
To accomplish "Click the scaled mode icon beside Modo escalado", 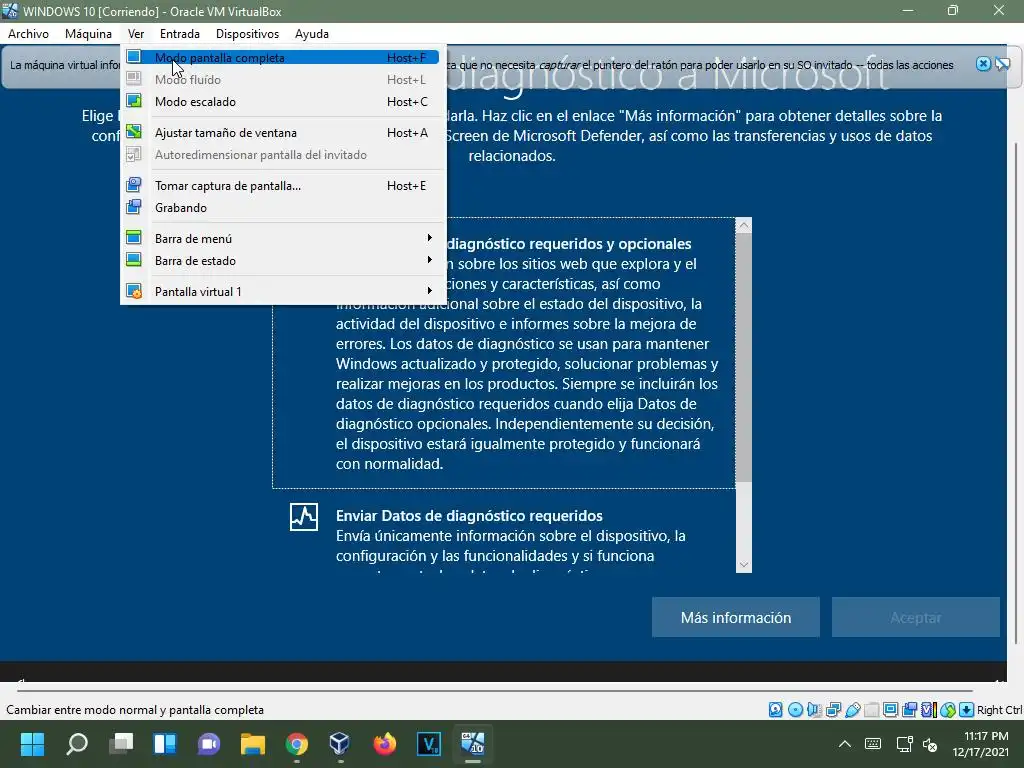I will 134,101.
